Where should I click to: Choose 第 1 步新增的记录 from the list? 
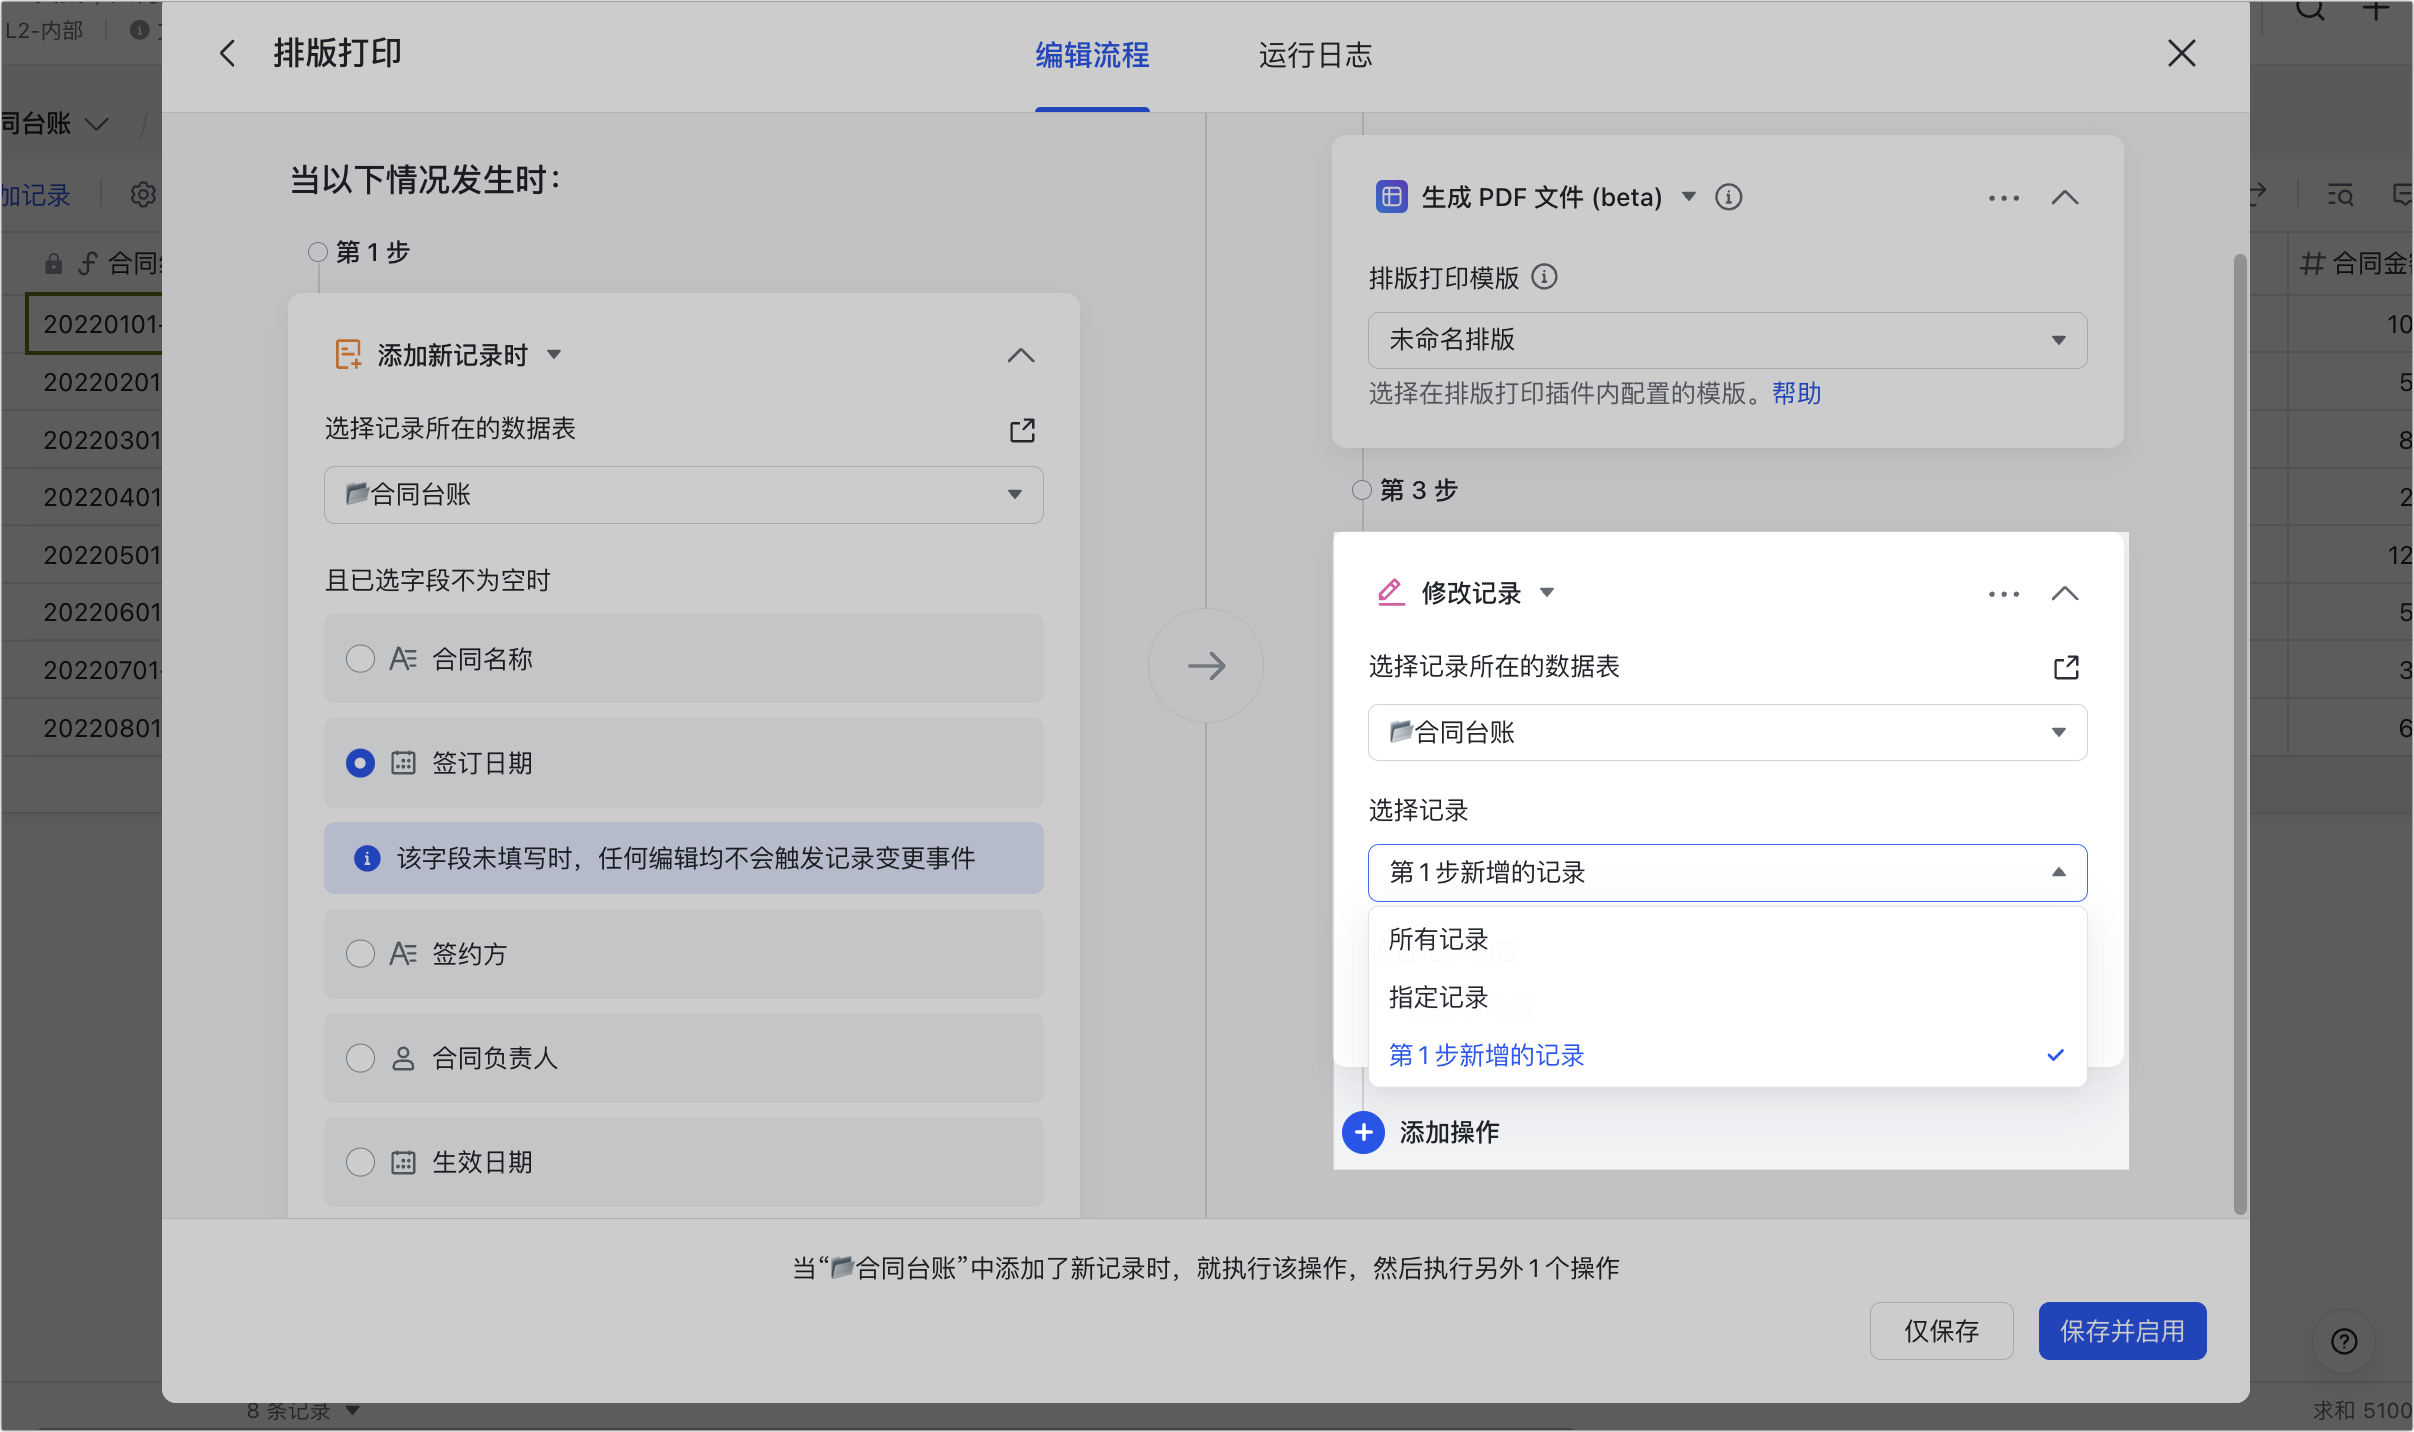(x=1727, y=1055)
